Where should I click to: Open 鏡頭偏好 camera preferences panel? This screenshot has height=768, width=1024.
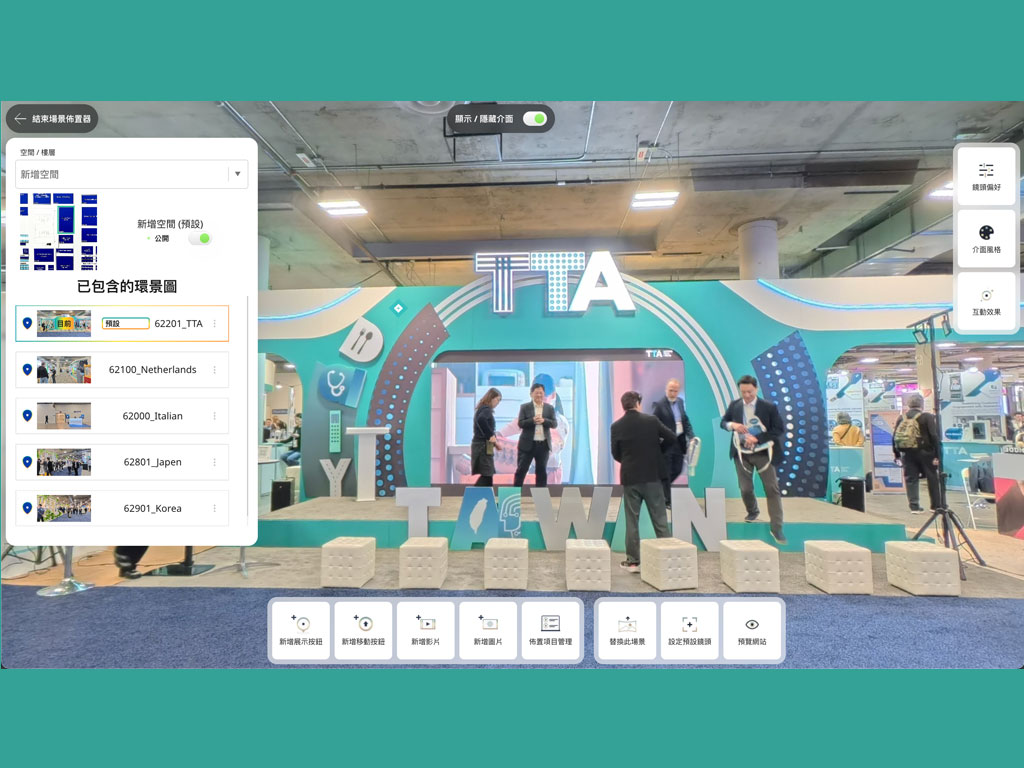pos(986,176)
